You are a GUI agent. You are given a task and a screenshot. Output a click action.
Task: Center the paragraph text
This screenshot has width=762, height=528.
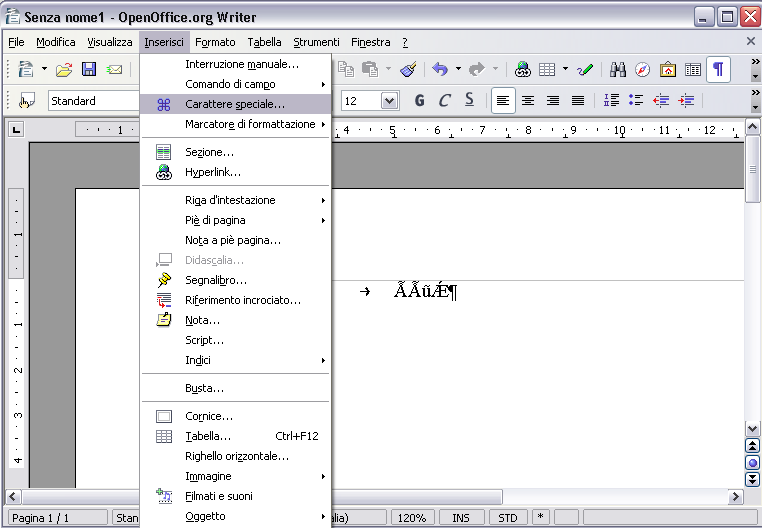click(x=528, y=101)
